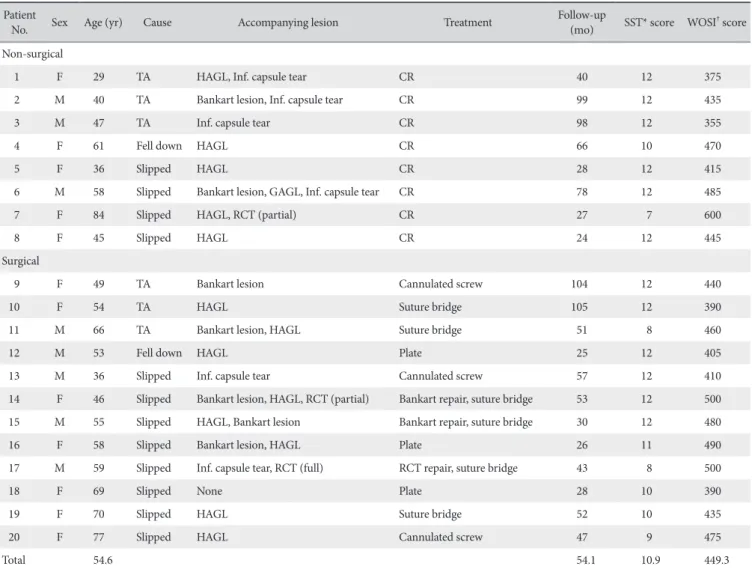Click total WOSI mean 449.3
Screen dimensions: 752x569
click(x=716, y=560)
